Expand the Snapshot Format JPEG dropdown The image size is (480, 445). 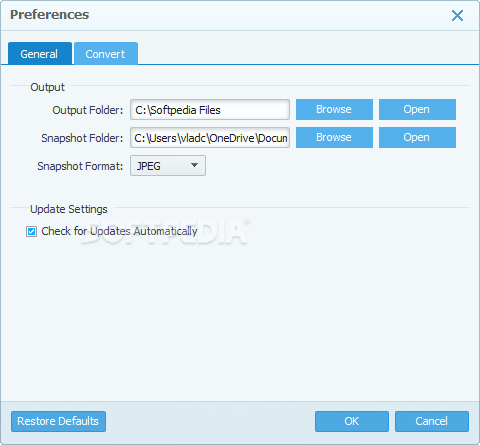(168, 166)
